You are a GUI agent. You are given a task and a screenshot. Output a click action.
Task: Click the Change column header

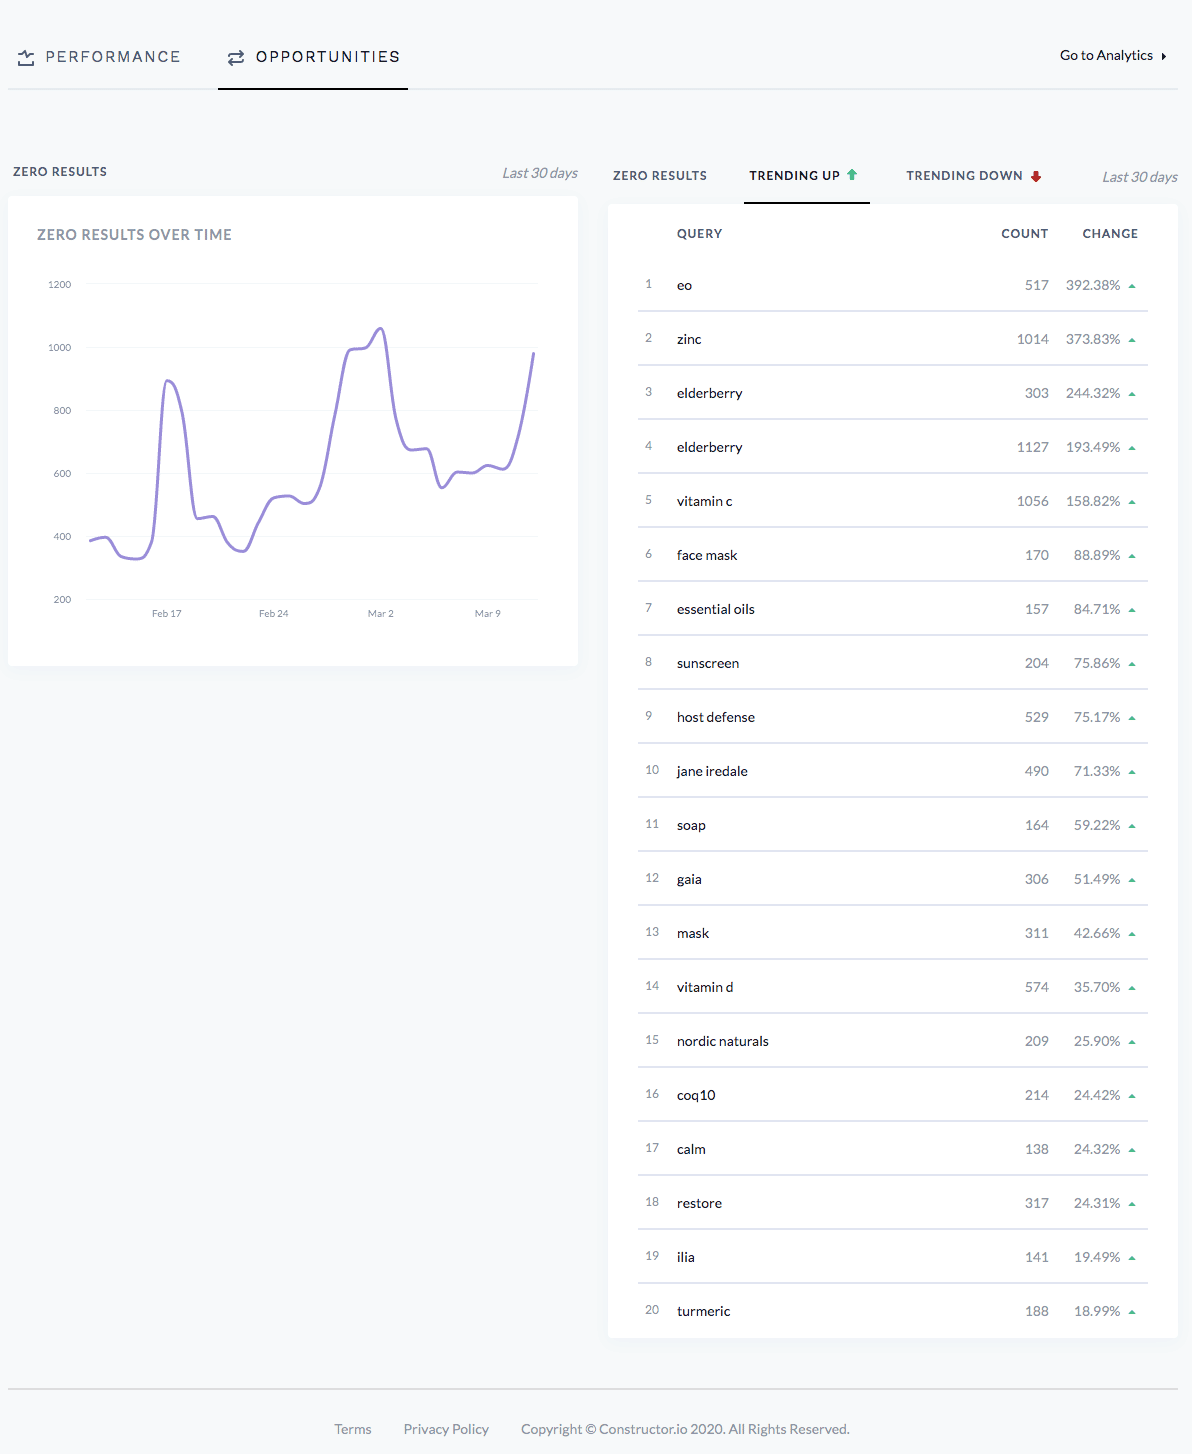coord(1110,233)
